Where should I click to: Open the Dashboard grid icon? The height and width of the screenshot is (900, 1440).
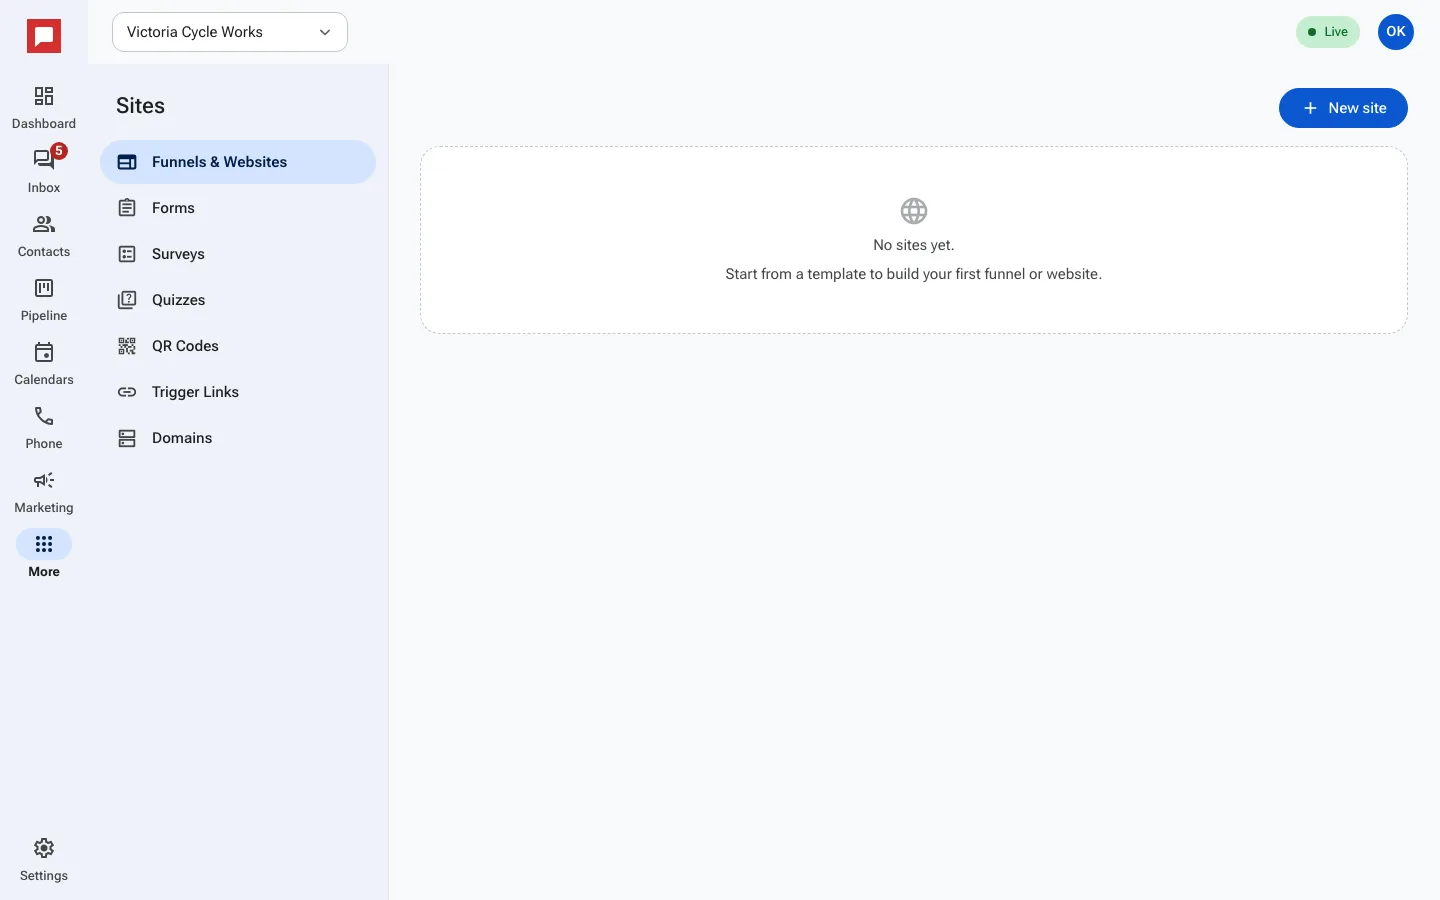44,96
